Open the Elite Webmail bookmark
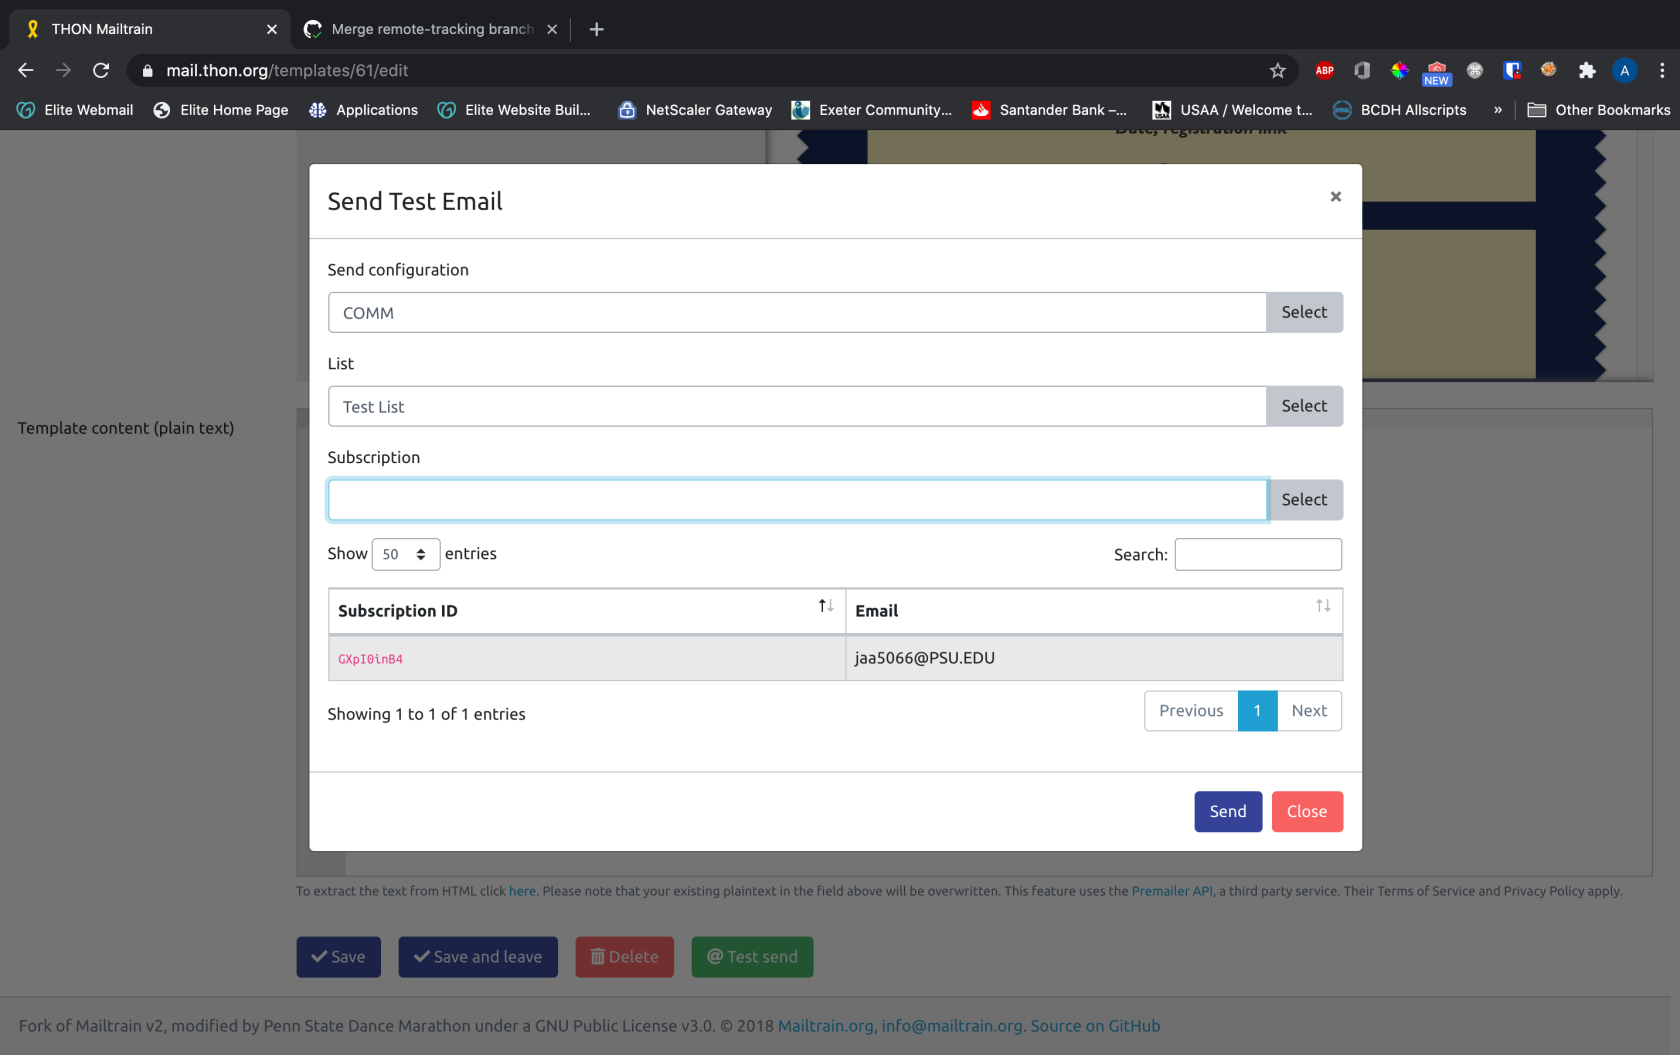This screenshot has height=1055, width=1680. pos(76,110)
